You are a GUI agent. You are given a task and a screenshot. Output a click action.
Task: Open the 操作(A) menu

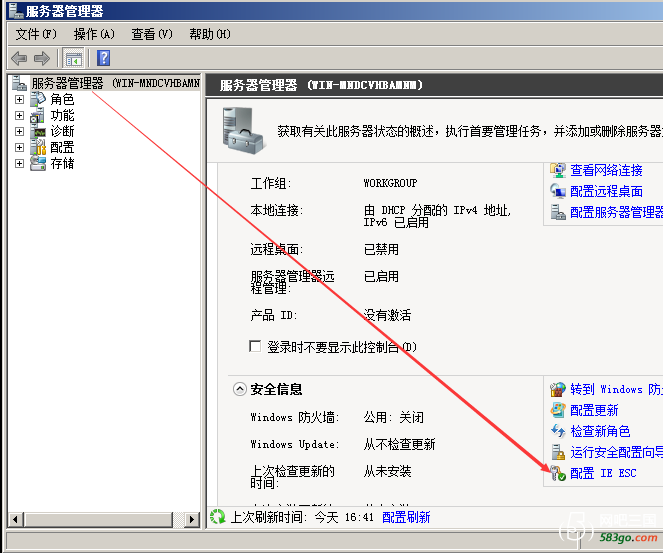pyautogui.click(x=94, y=34)
